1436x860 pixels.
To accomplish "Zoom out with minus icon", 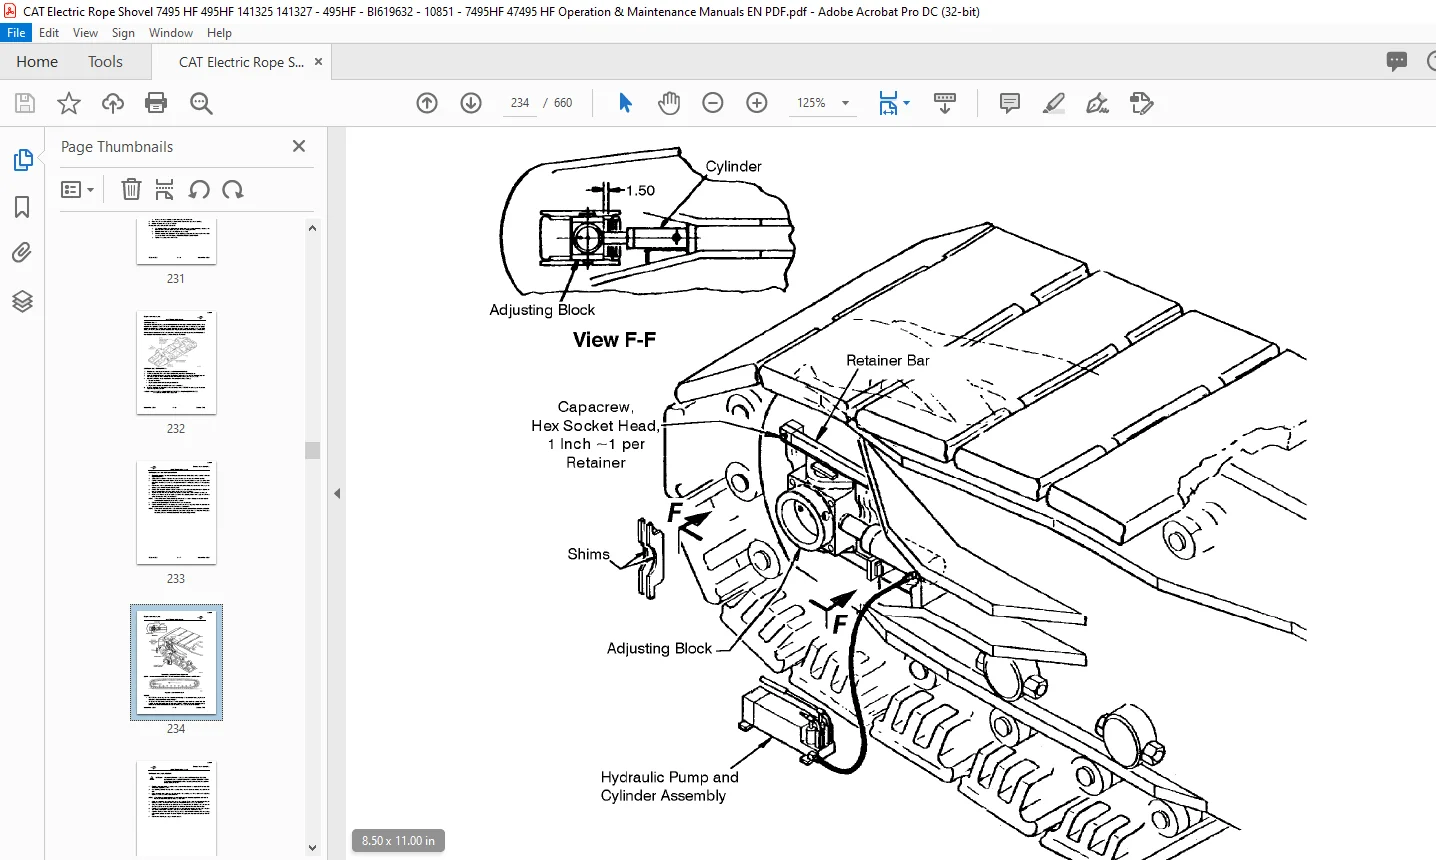I will click(713, 103).
